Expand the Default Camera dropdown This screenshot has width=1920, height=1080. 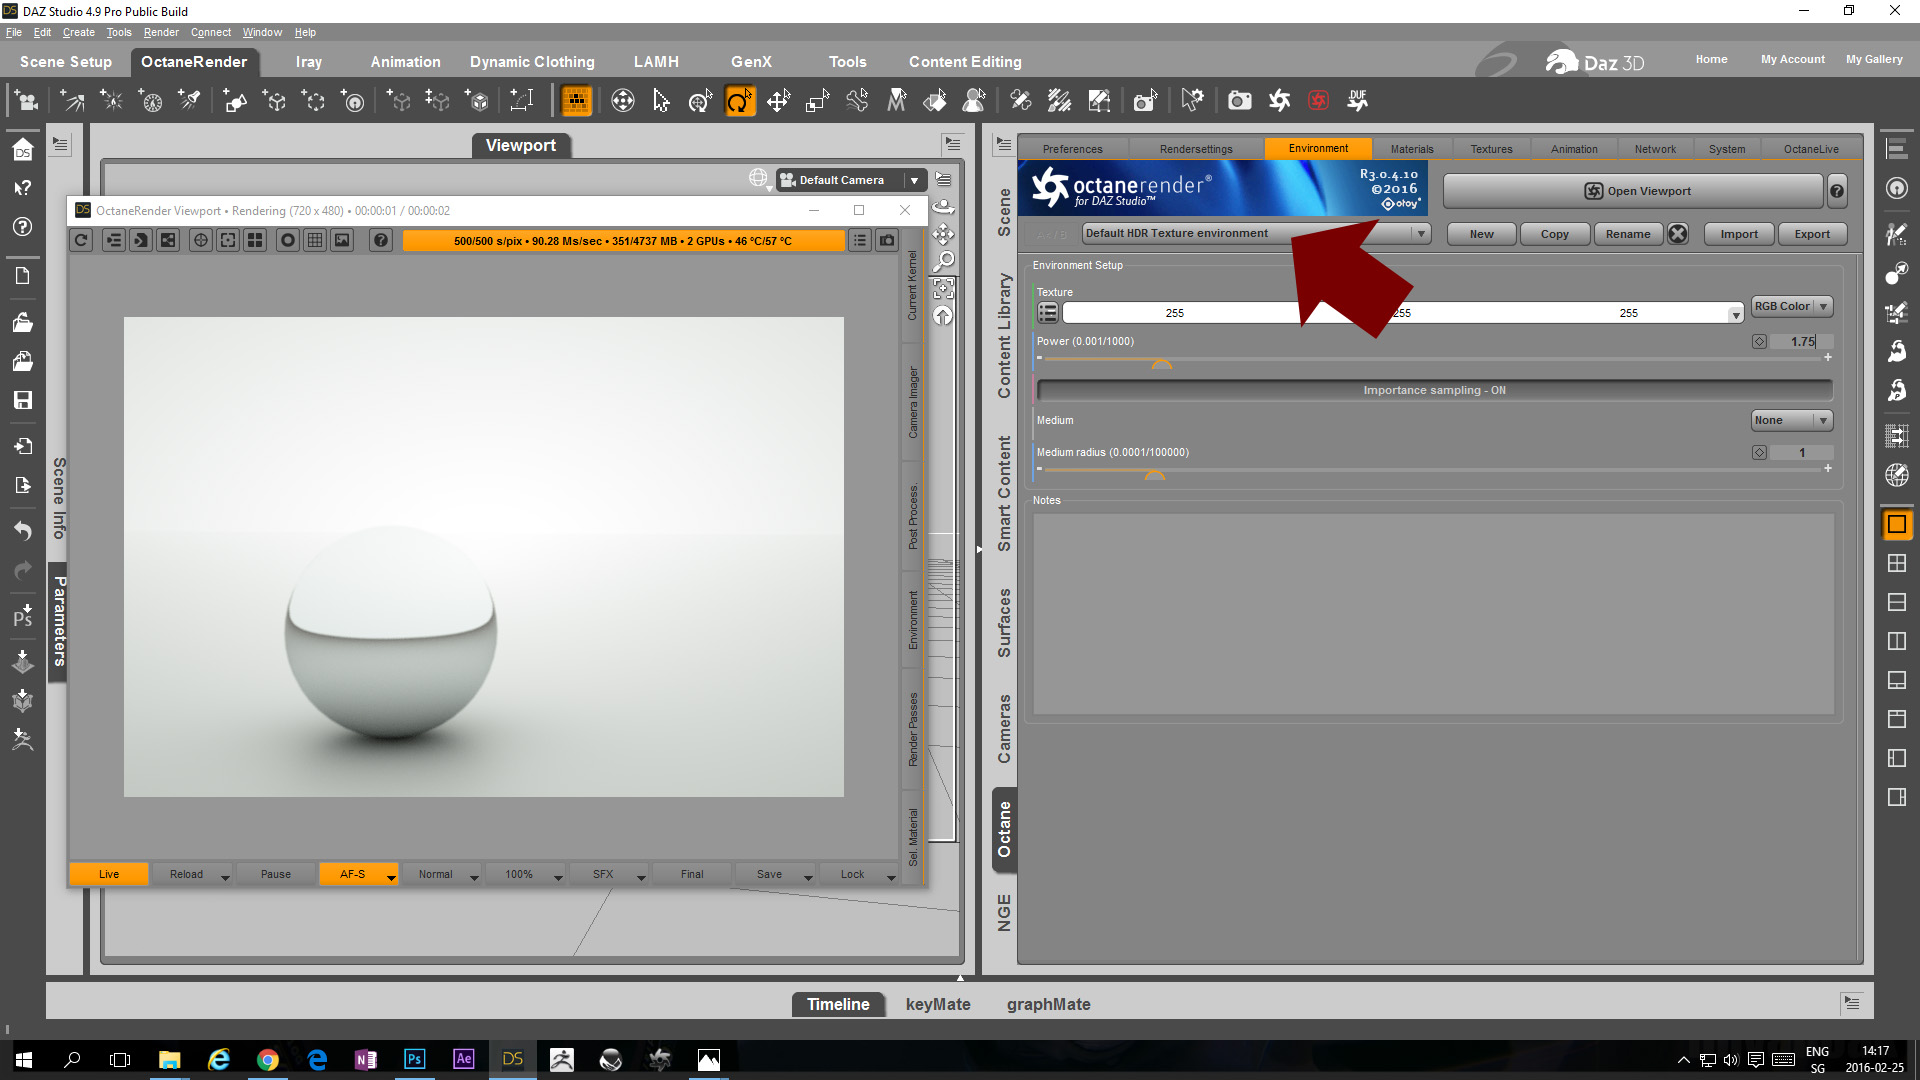(914, 180)
